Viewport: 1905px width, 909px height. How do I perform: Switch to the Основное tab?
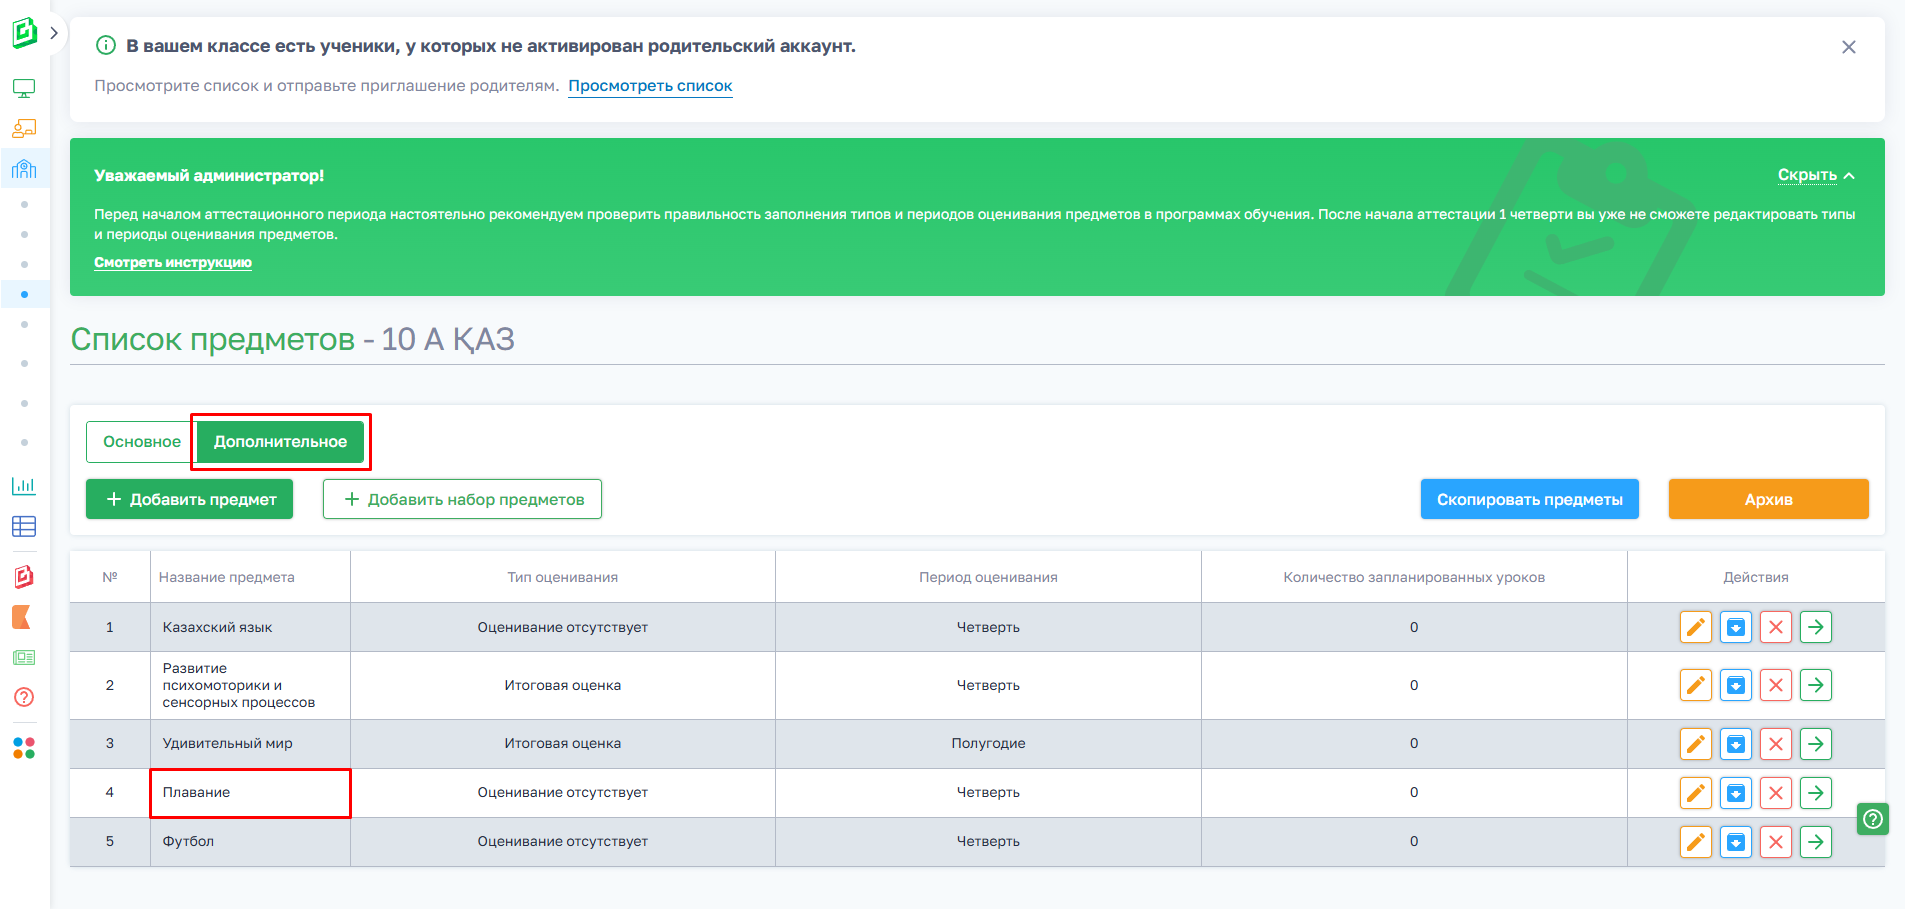click(x=141, y=442)
